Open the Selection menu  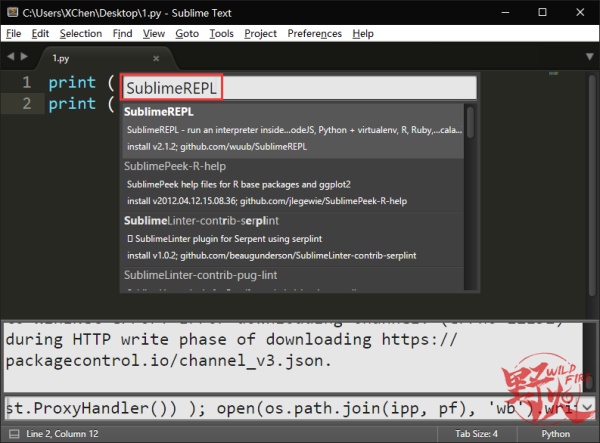pos(81,34)
